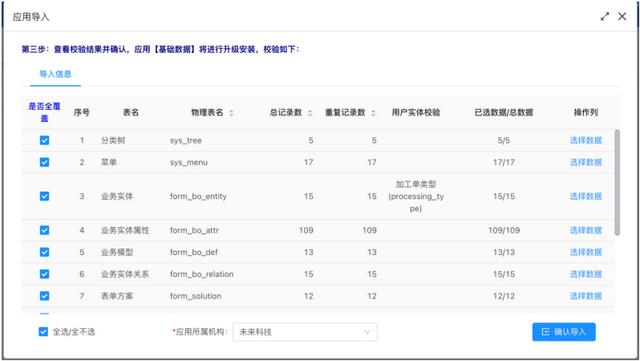
Task: Select the sys_menu table cell
Action: click(x=189, y=162)
